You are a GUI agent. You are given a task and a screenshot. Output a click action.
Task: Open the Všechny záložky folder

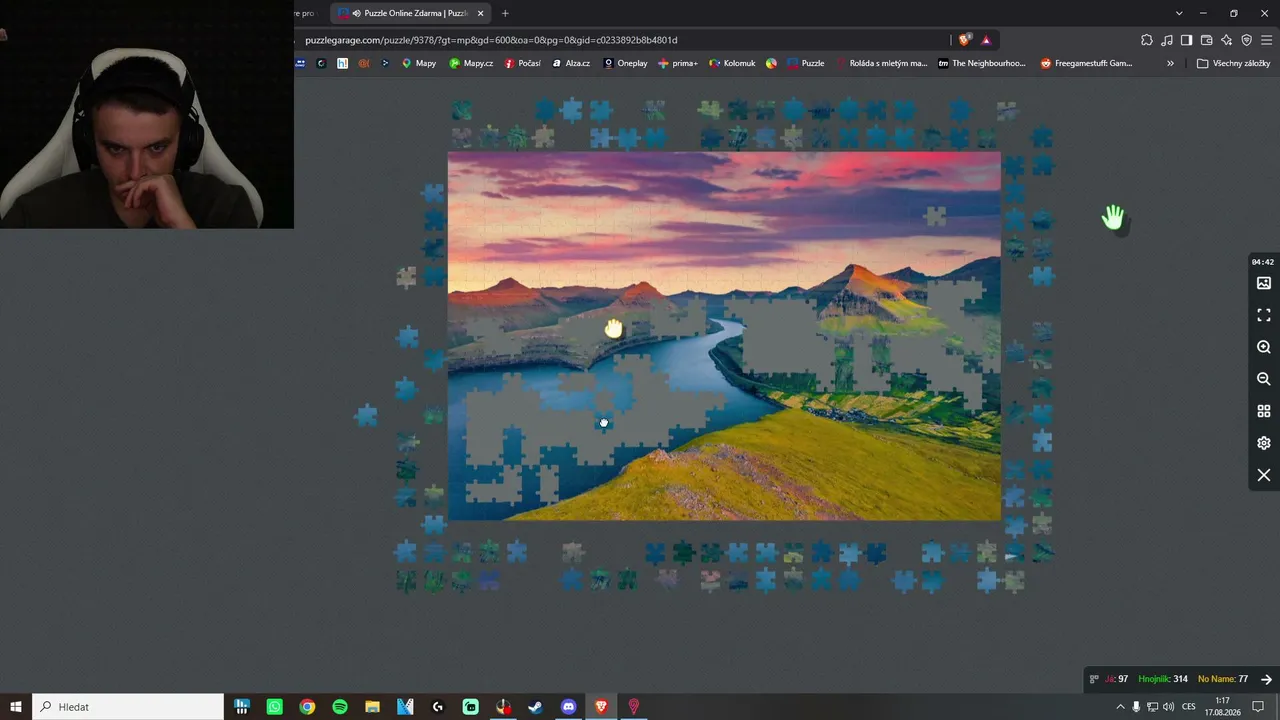click(1233, 63)
